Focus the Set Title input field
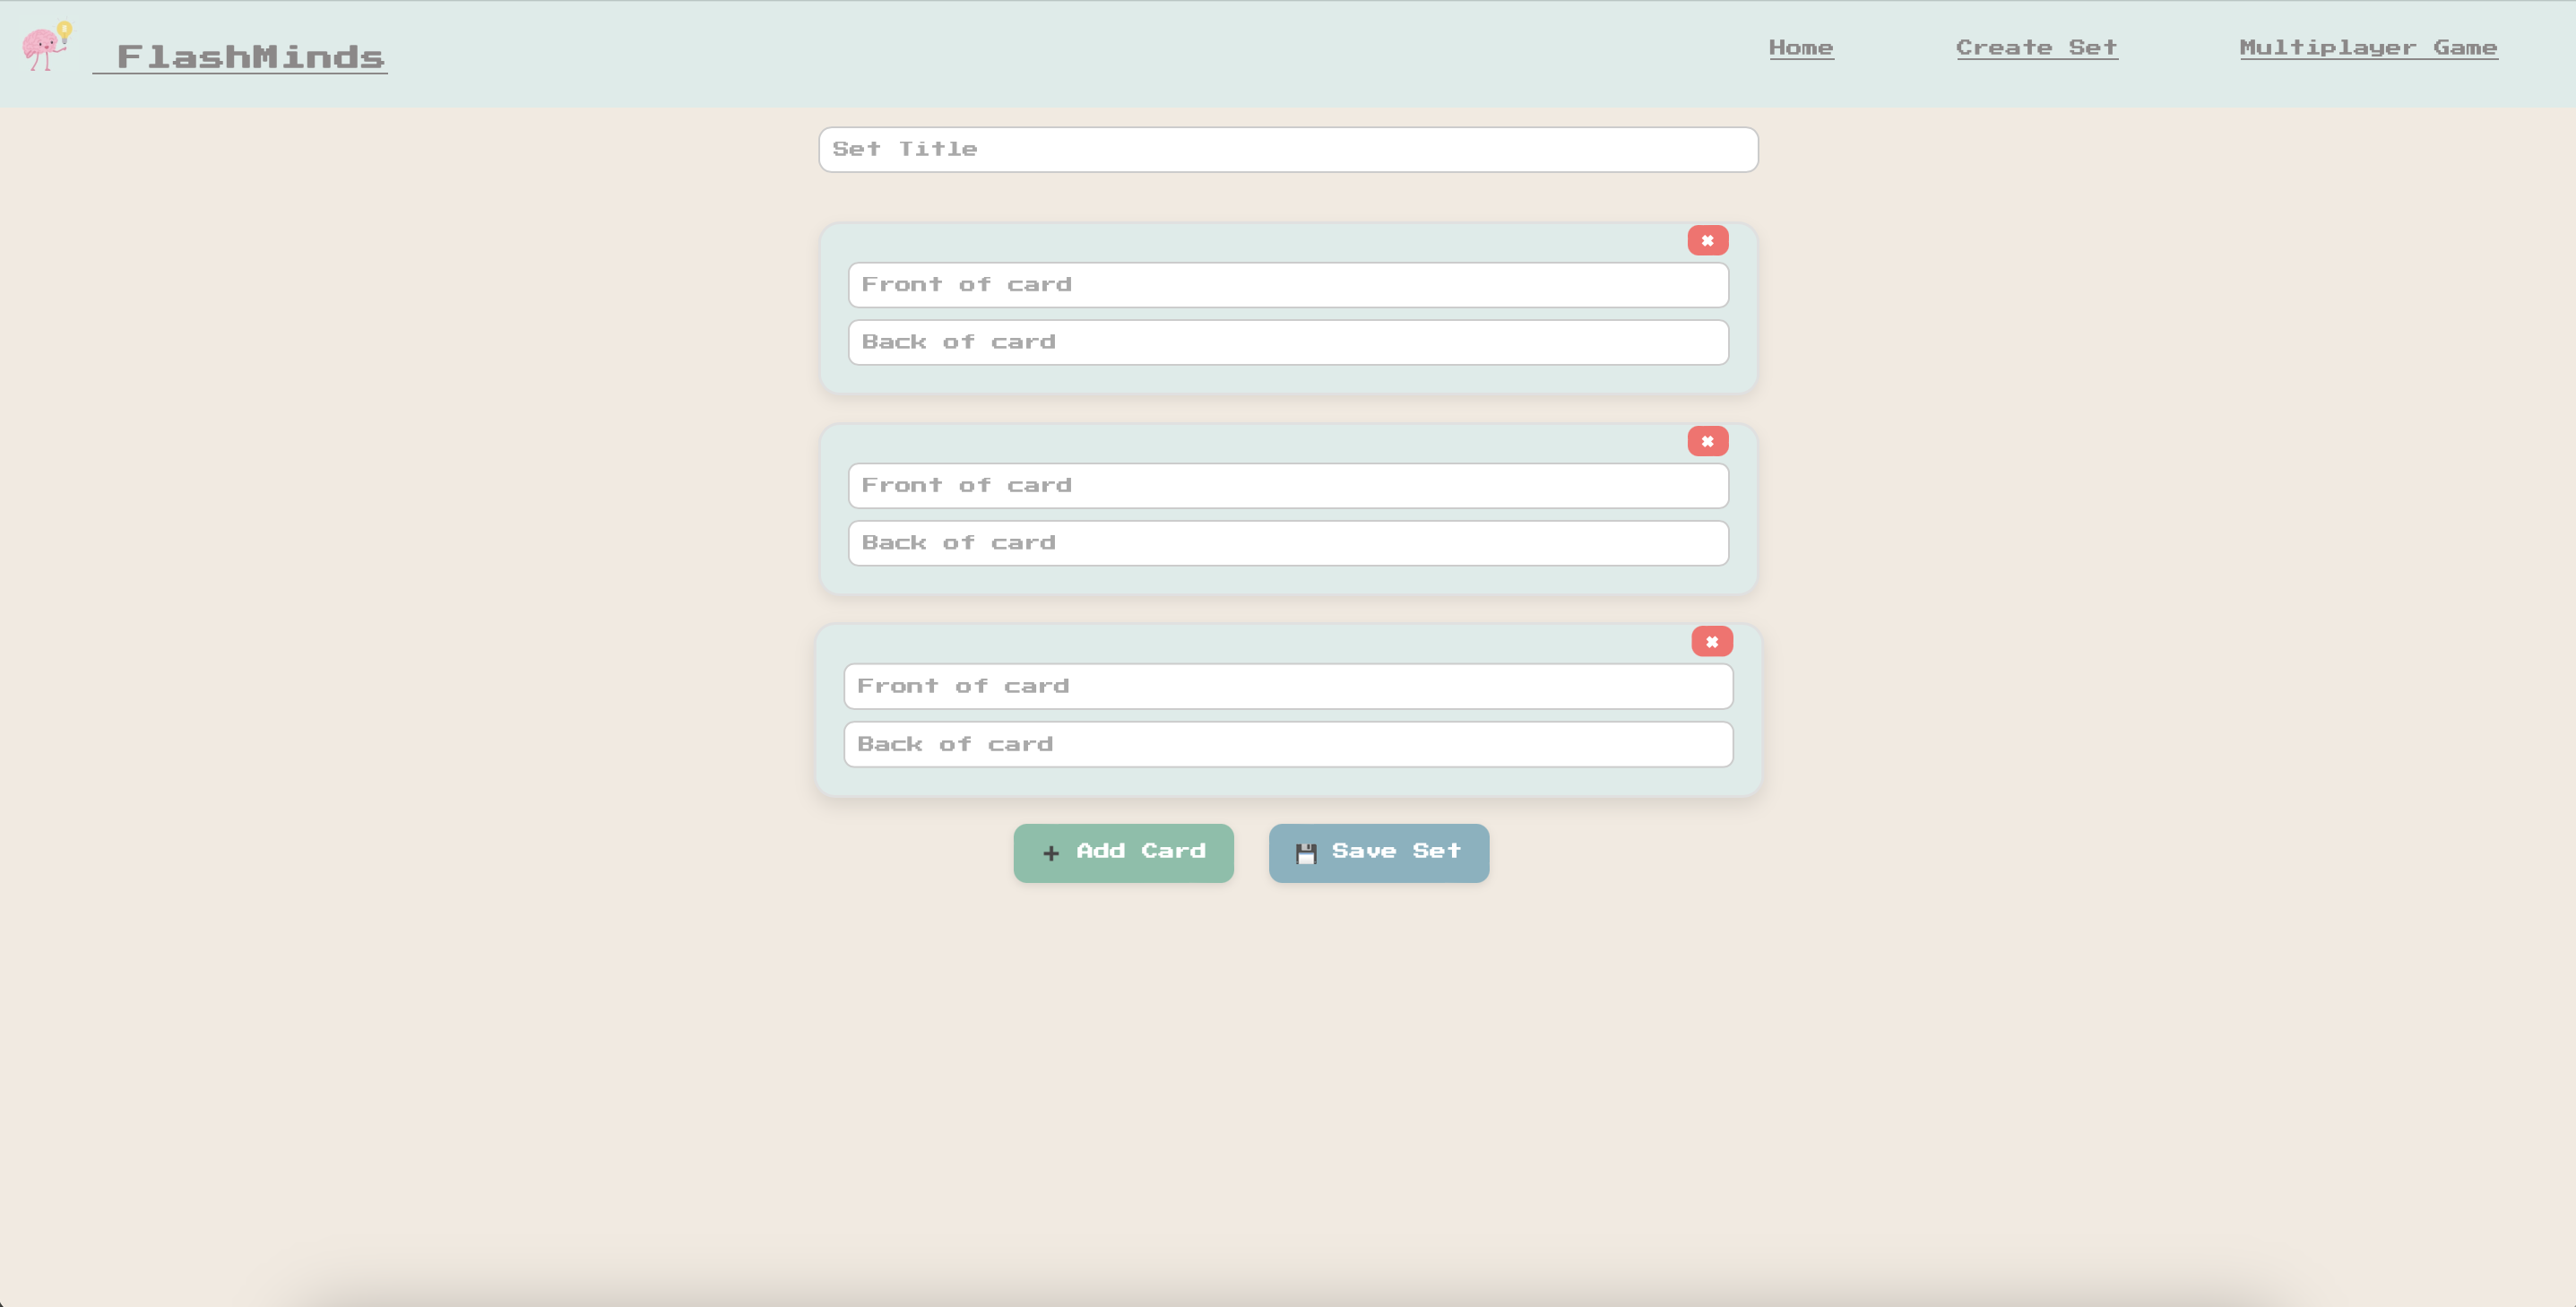Viewport: 2576px width, 1307px height. (1288, 150)
